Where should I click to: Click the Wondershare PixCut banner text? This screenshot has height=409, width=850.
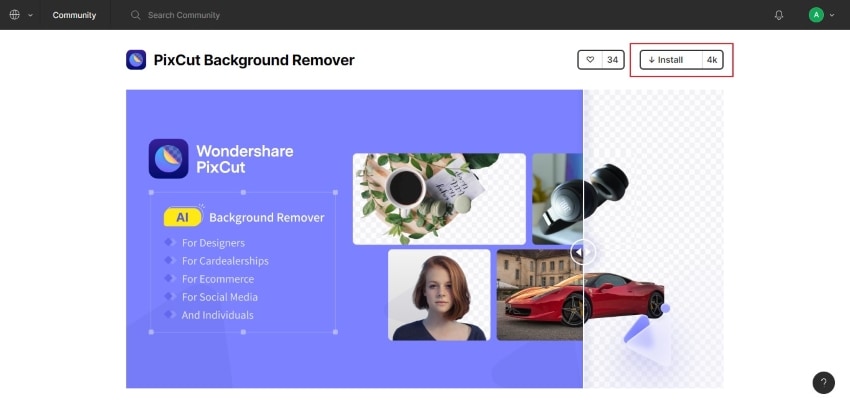click(244, 158)
